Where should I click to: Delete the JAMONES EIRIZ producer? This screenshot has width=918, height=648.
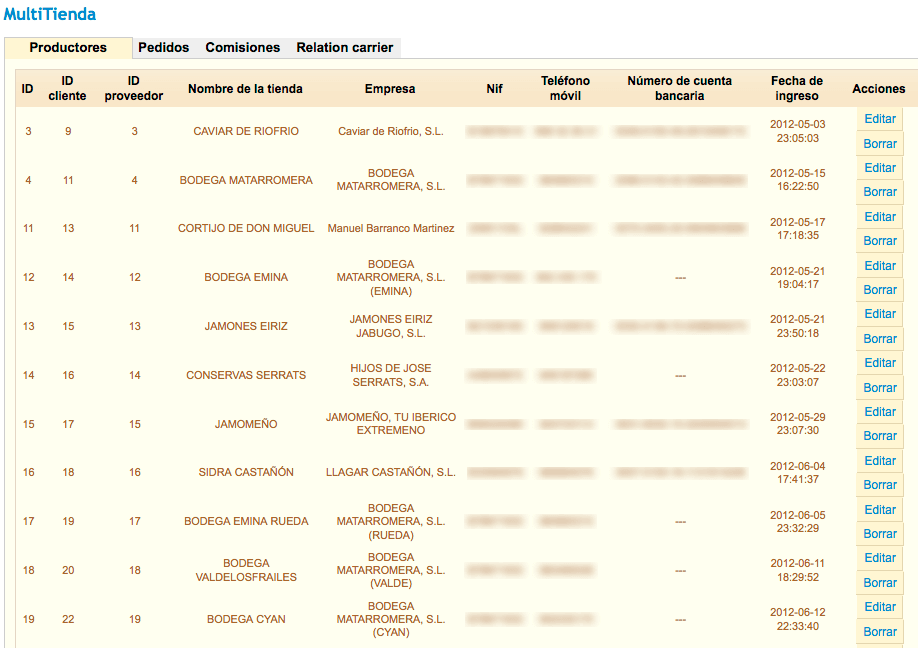click(880, 339)
